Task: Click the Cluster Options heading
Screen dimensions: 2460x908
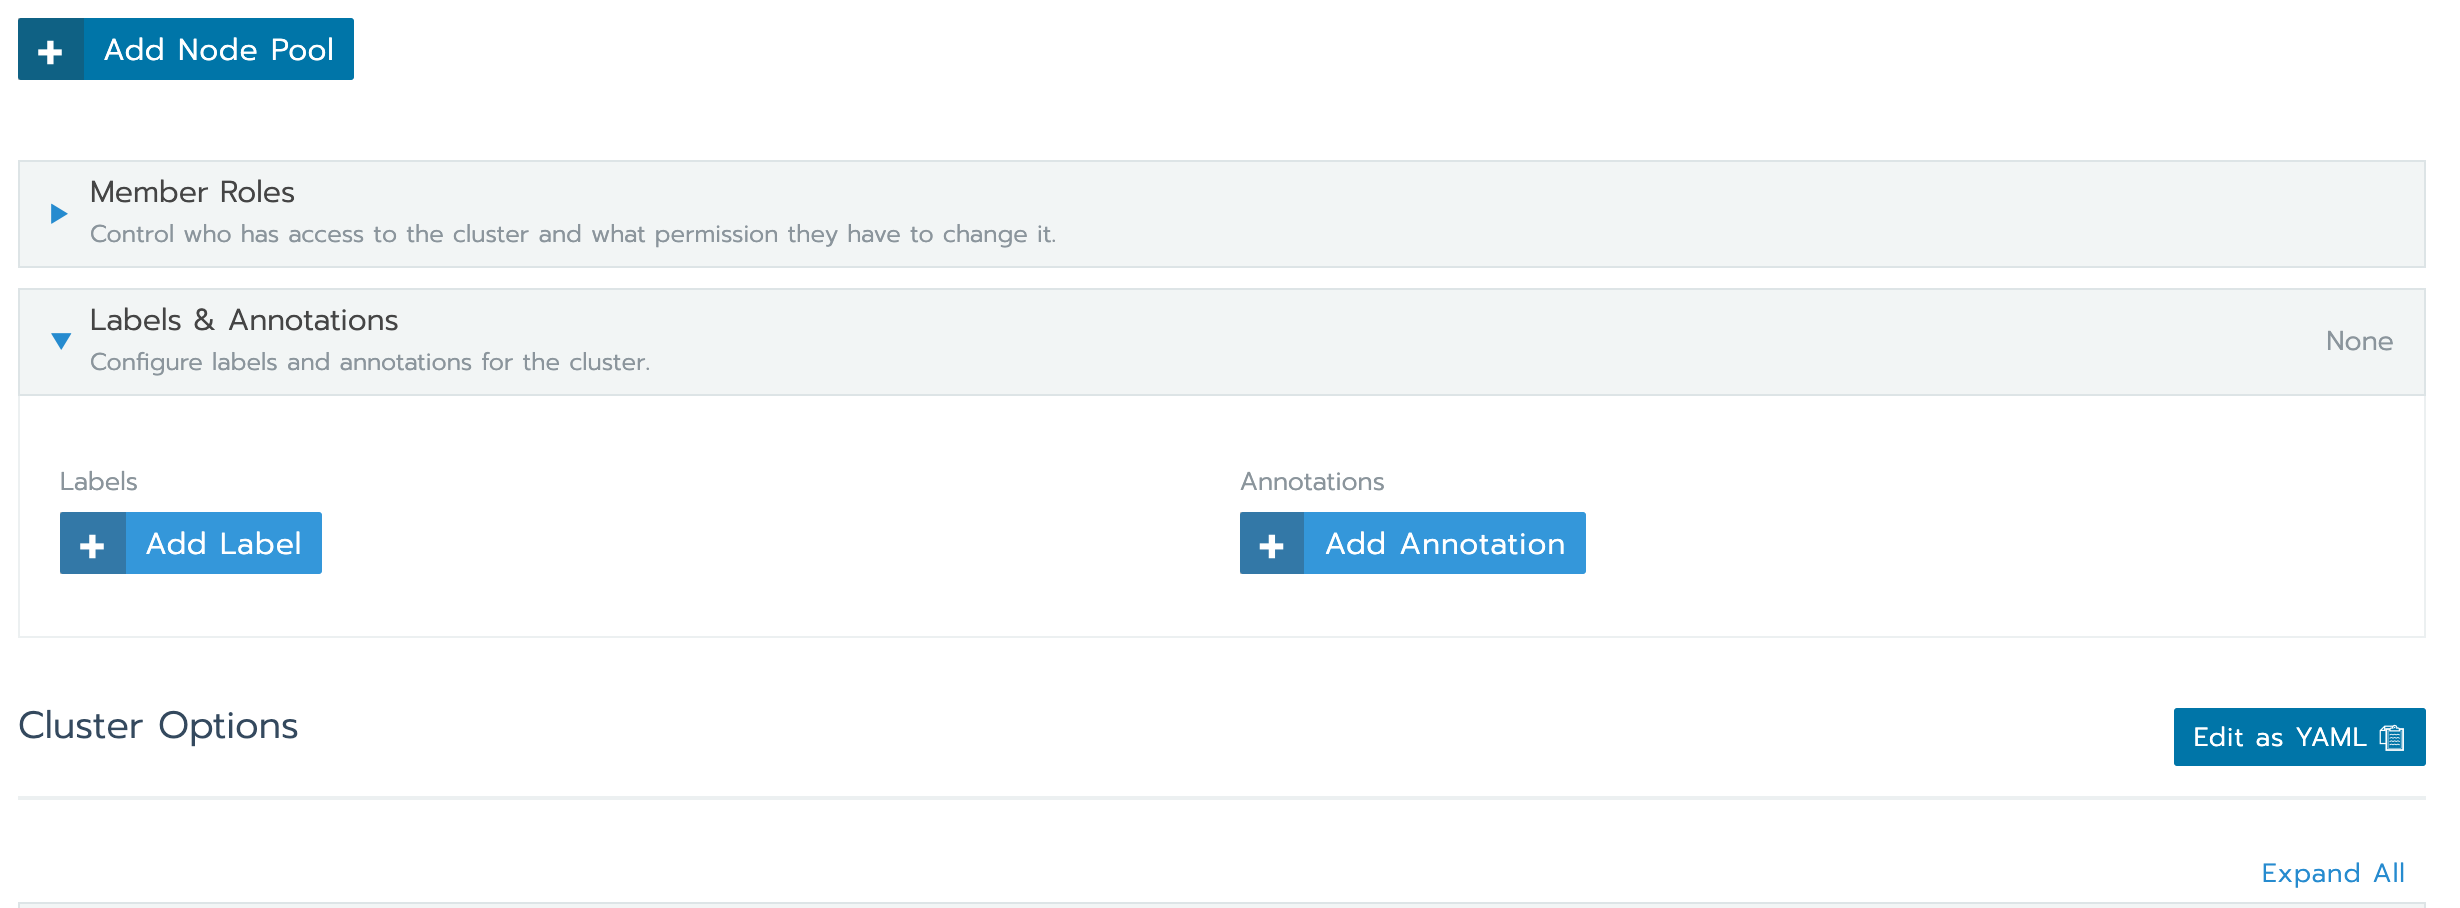Action: click(157, 725)
